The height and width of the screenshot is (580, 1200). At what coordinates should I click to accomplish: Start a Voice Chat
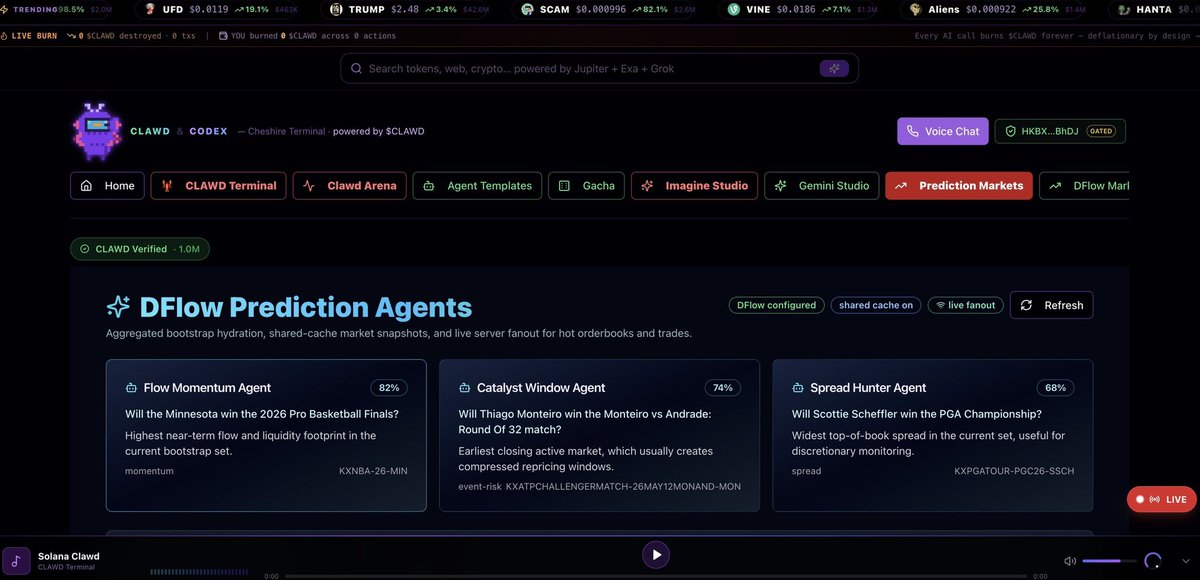[x=943, y=131]
